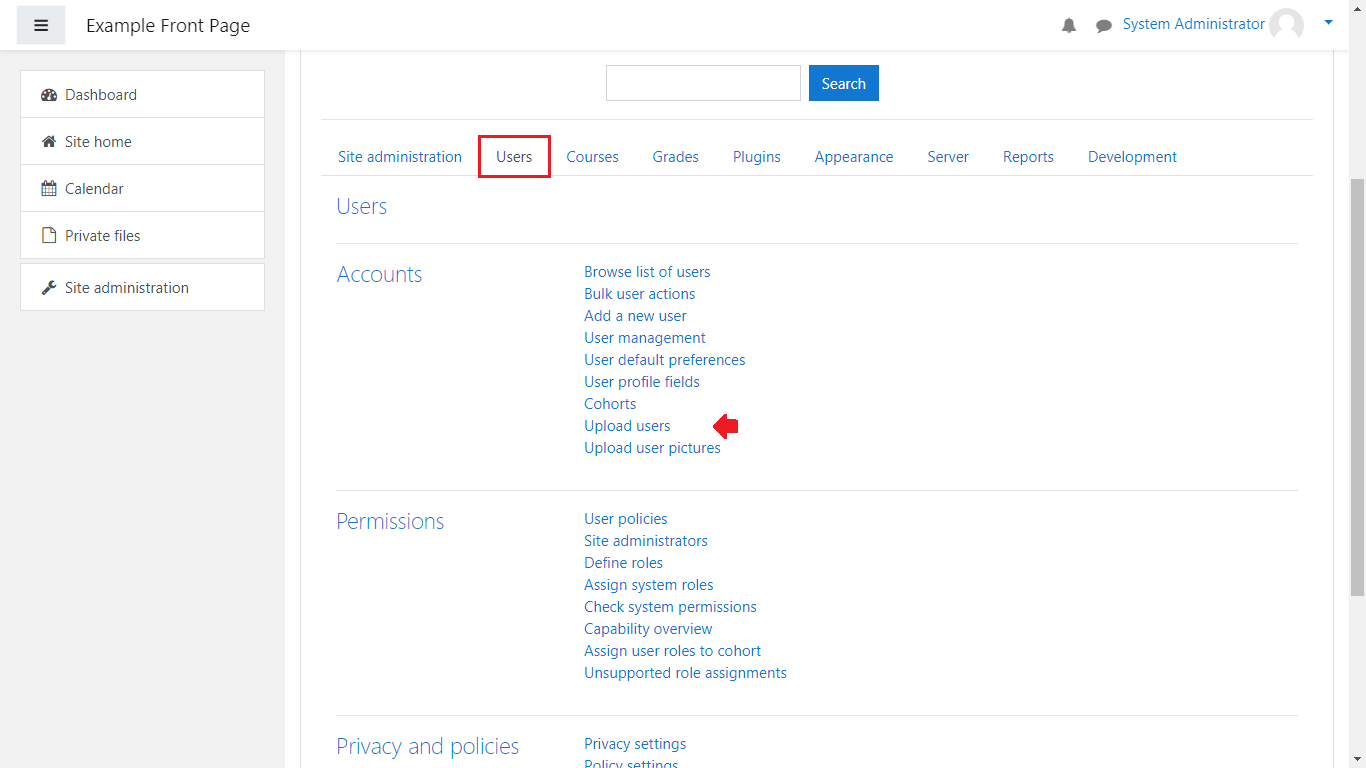Viewport: 1366px width, 768px height.
Task: Open the notifications bell icon
Action: 1069,26
